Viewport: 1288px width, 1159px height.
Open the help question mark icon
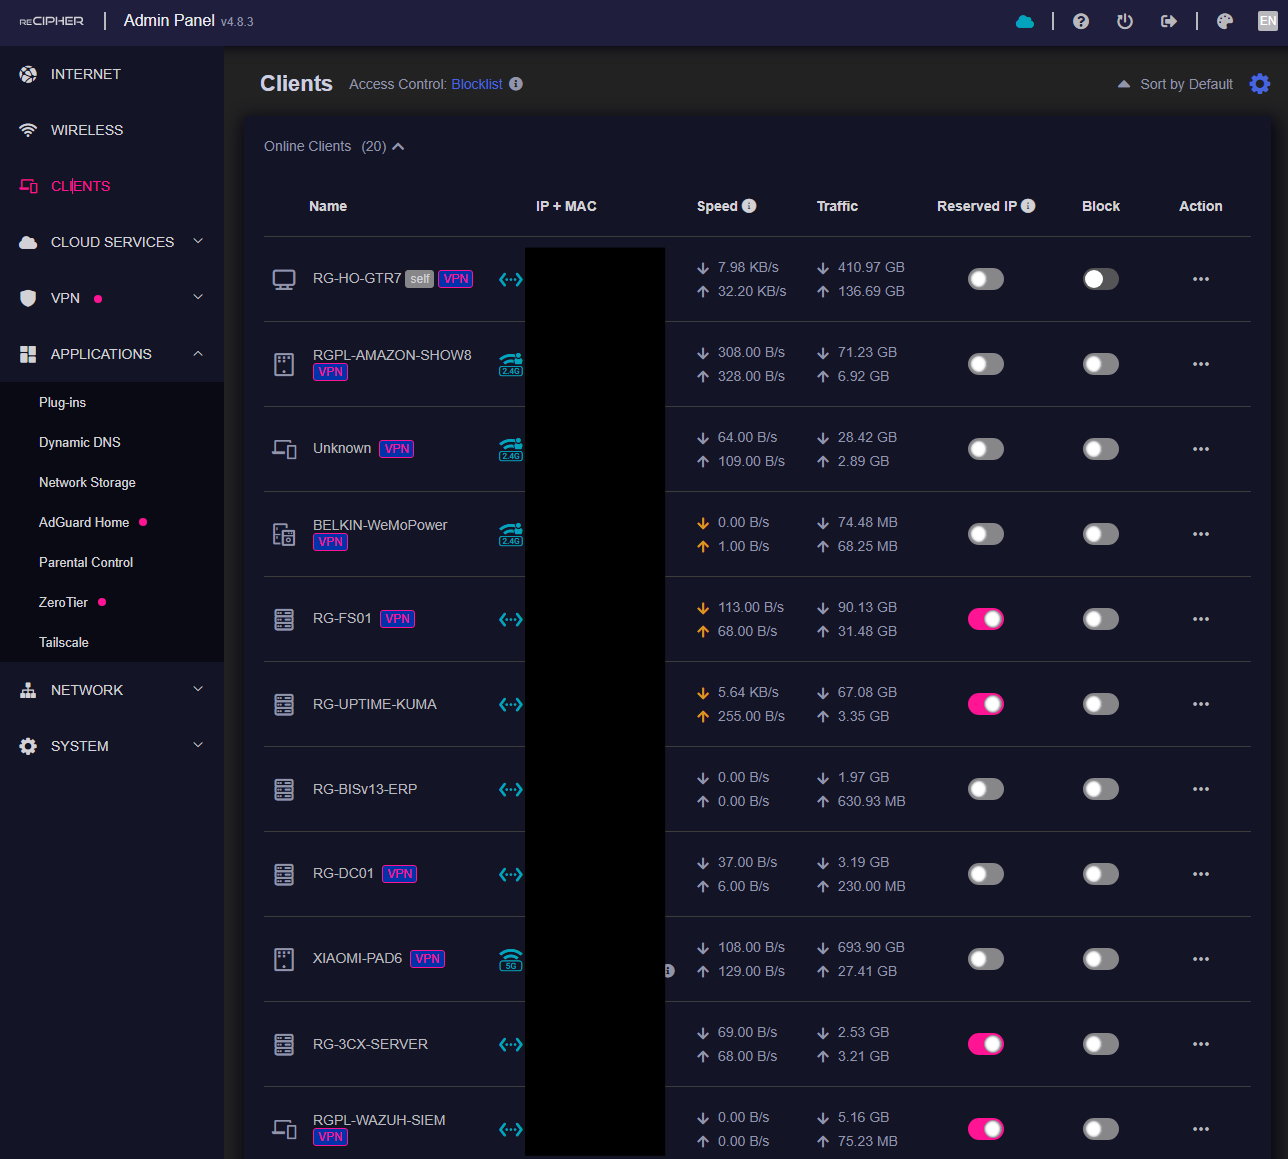coord(1081,21)
